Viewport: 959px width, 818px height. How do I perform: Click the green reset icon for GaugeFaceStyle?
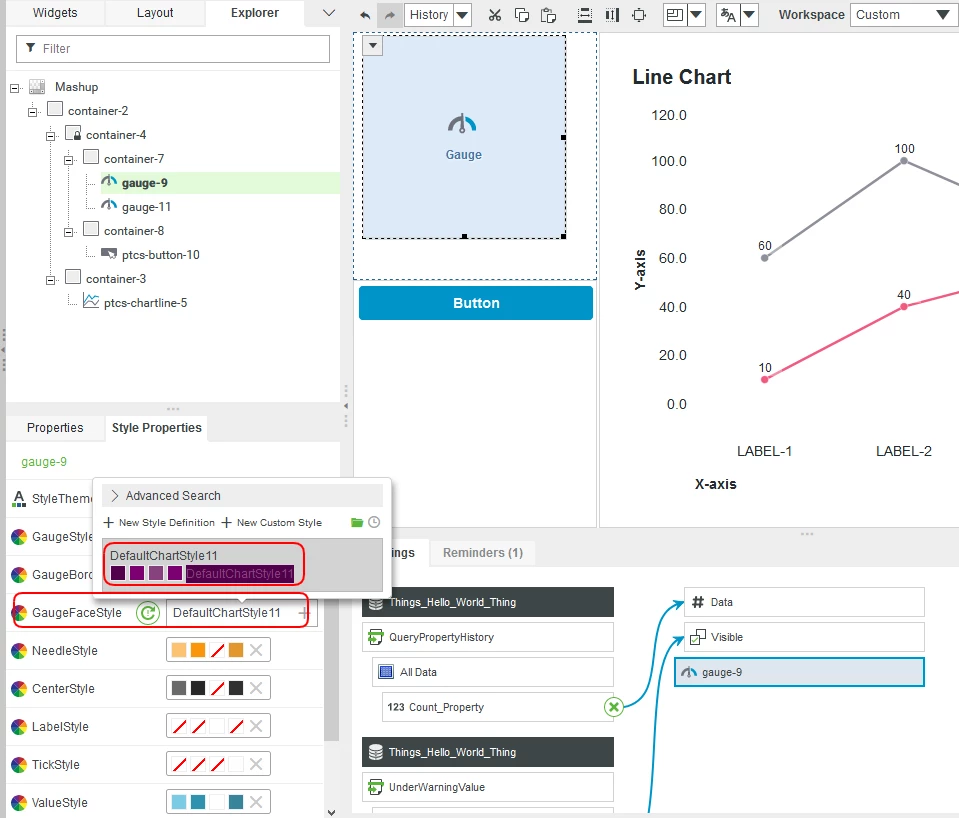pyautogui.click(x=148, y=612)
